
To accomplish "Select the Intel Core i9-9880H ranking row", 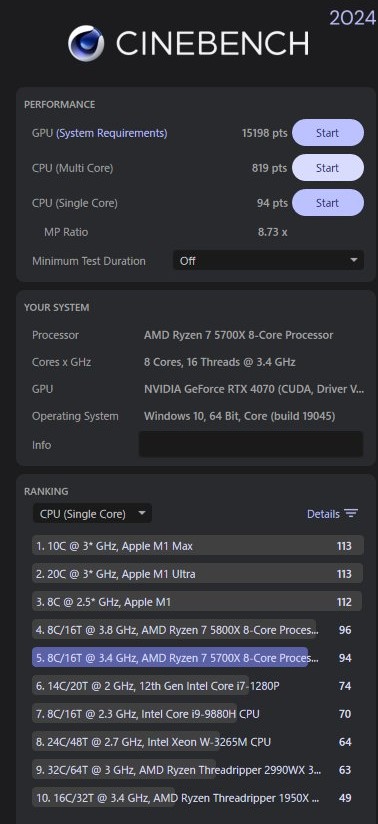I will tap(198, 714).
